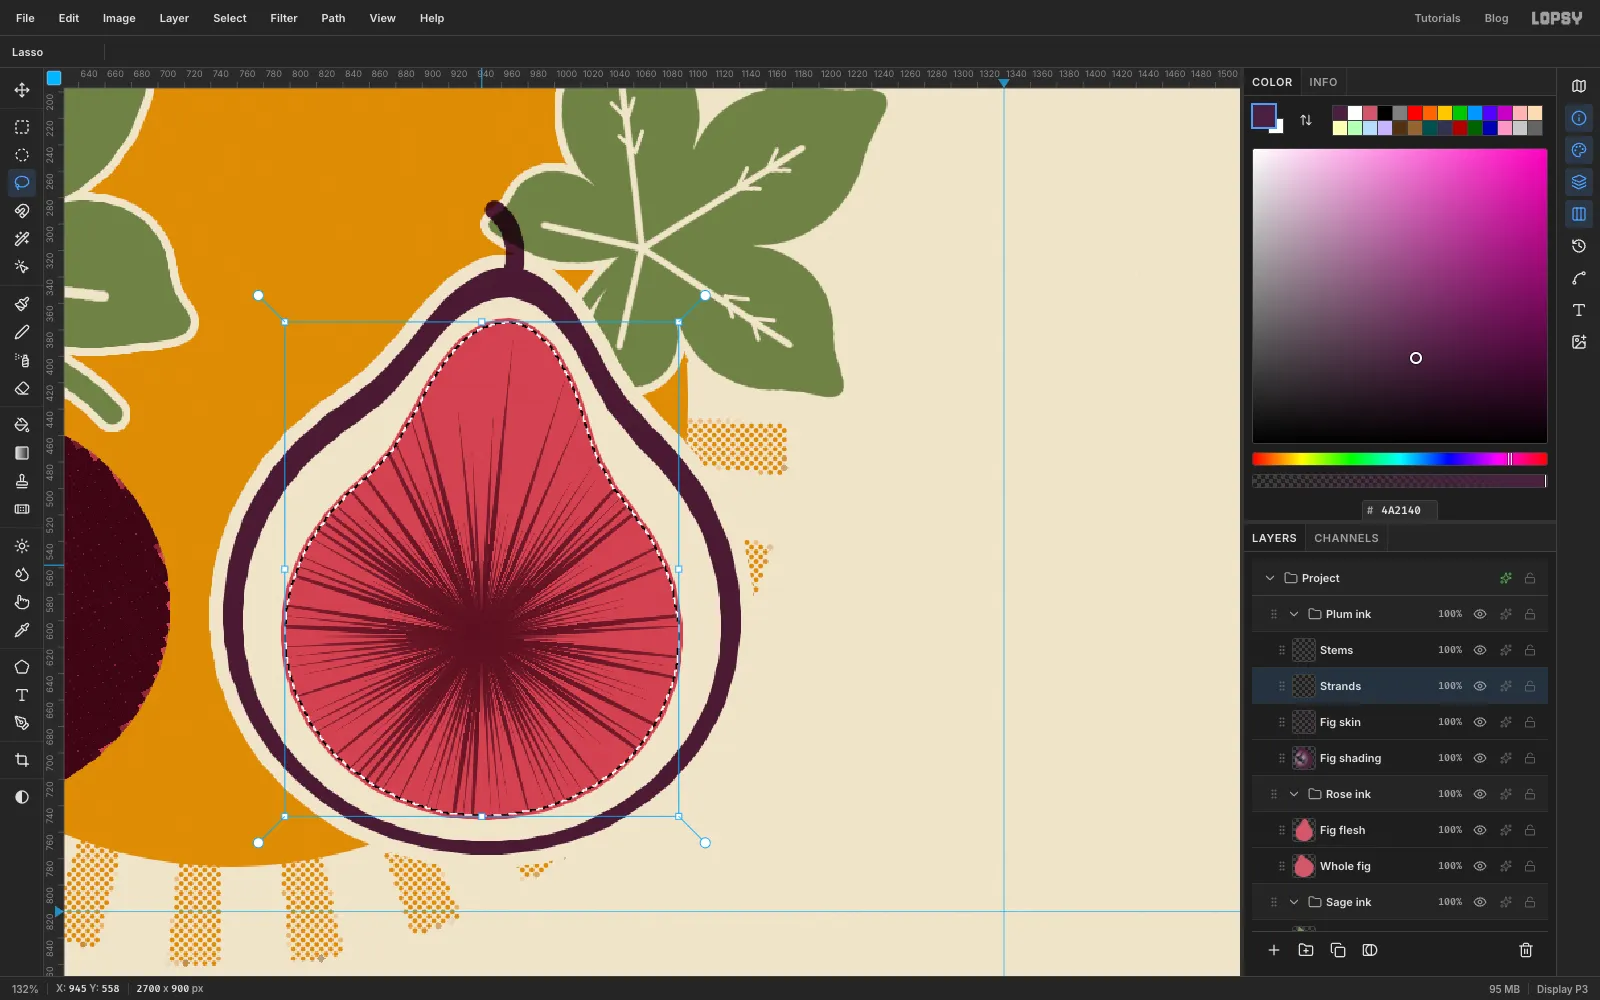Duplicate the selected layer
Viewport: 1600px width, 1000px height.
pos(1338,950)
